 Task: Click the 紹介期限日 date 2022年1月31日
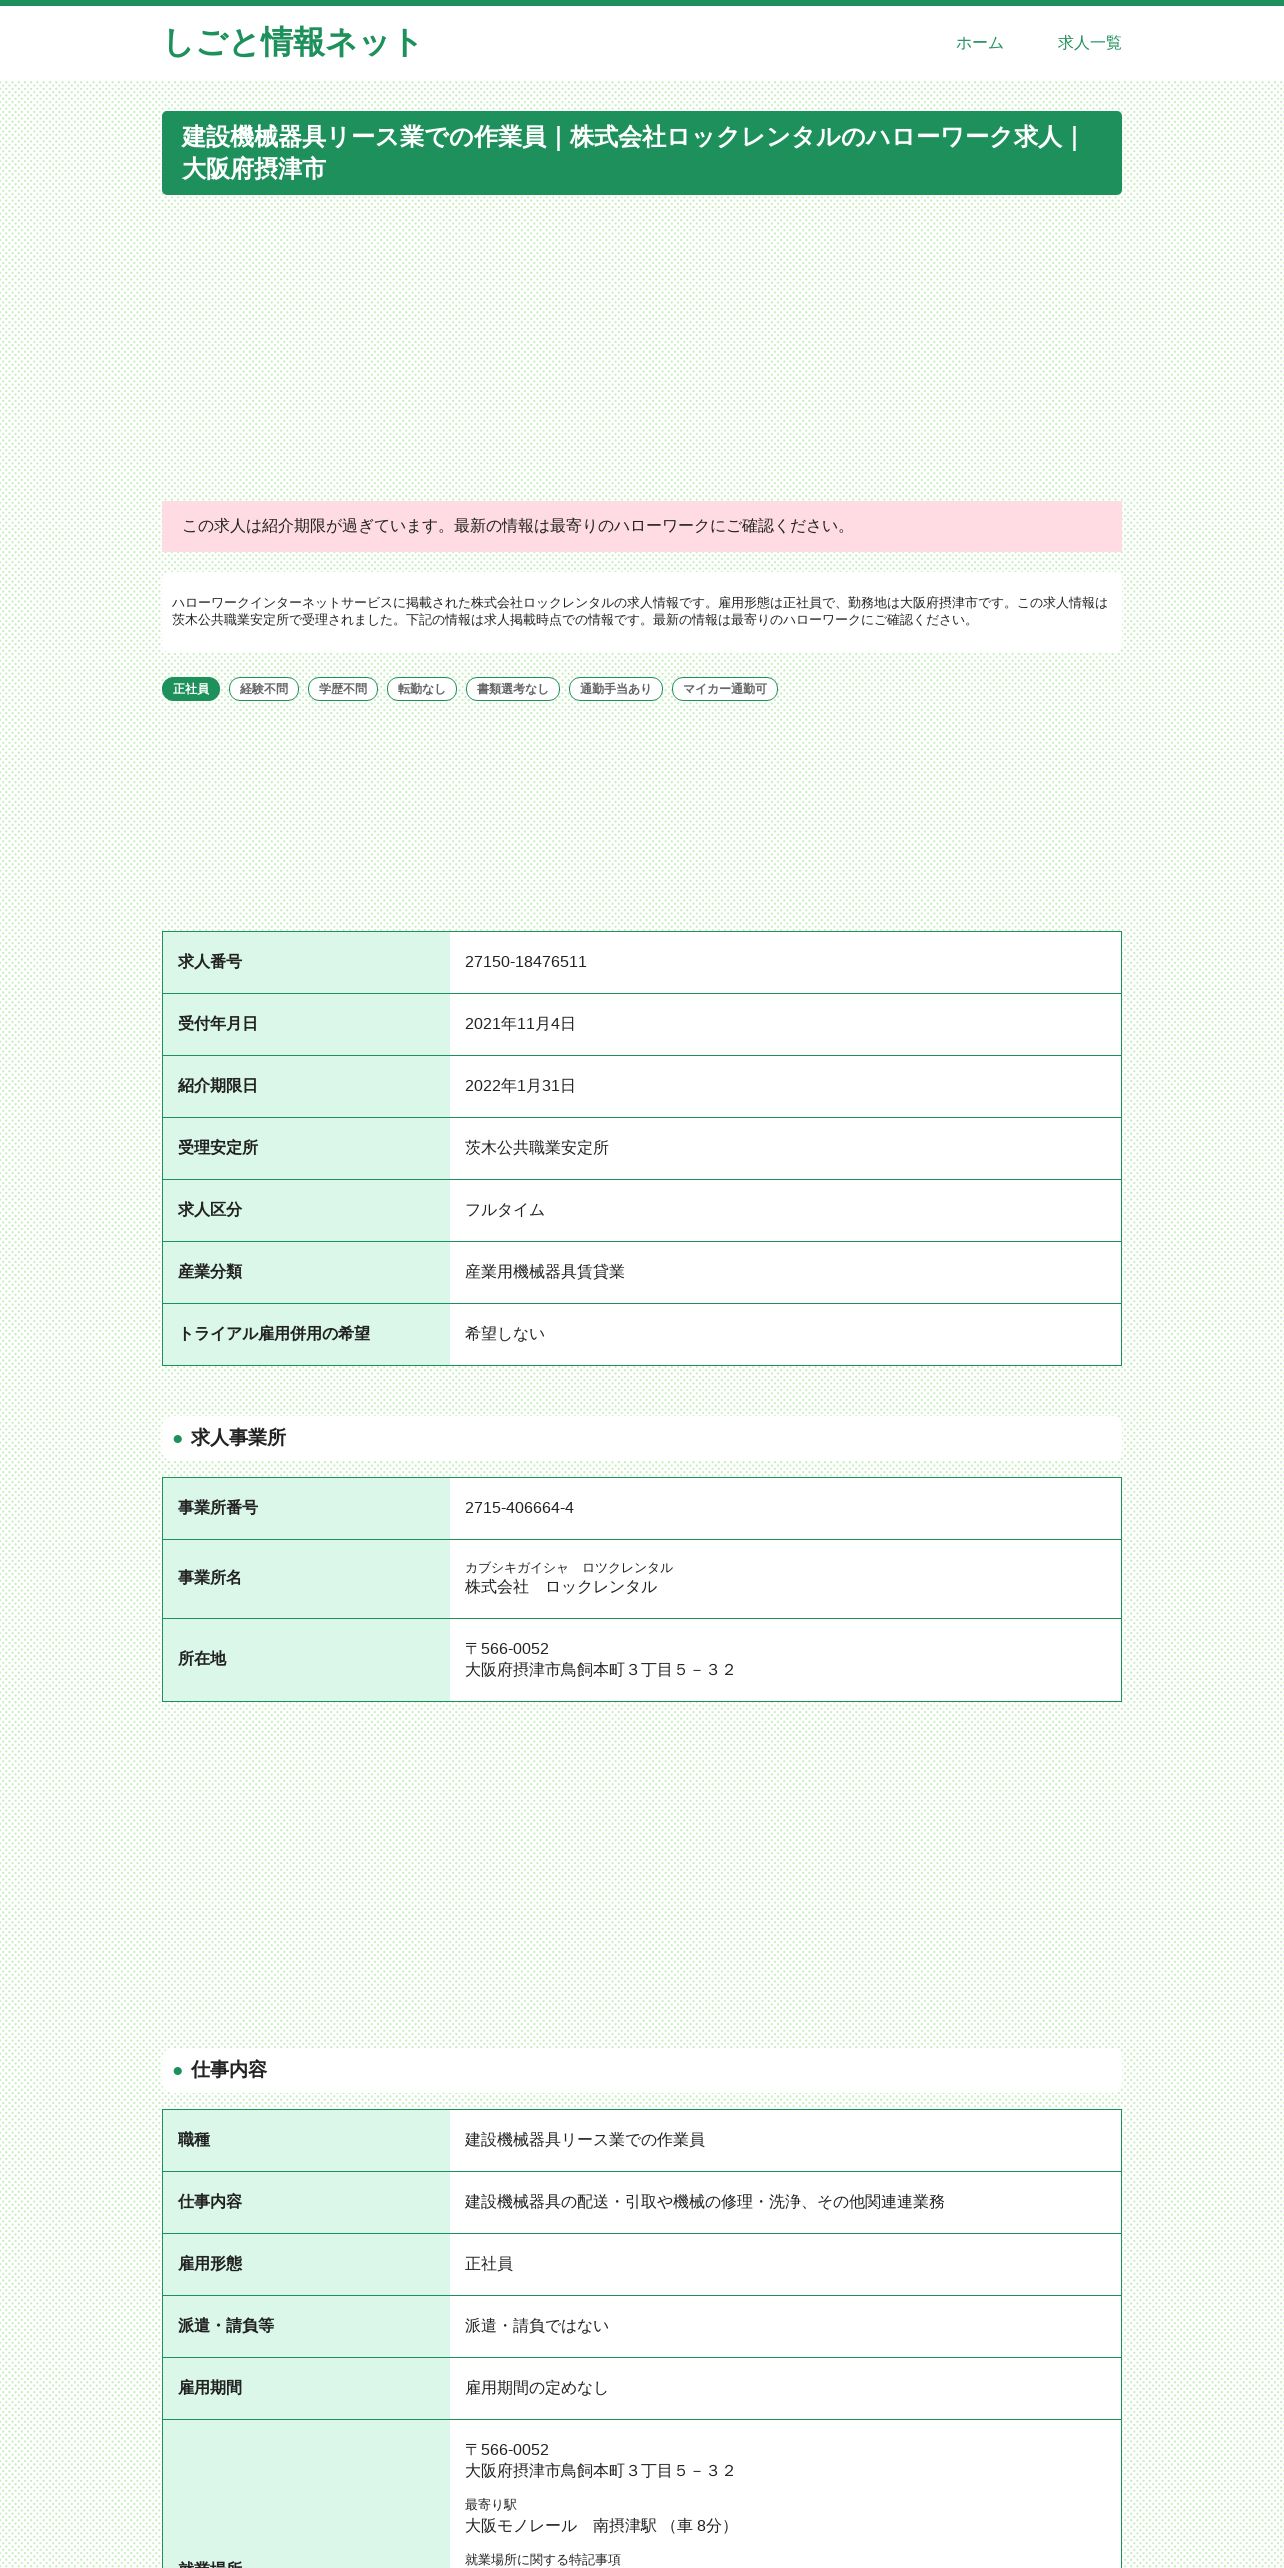(520, 1086)
